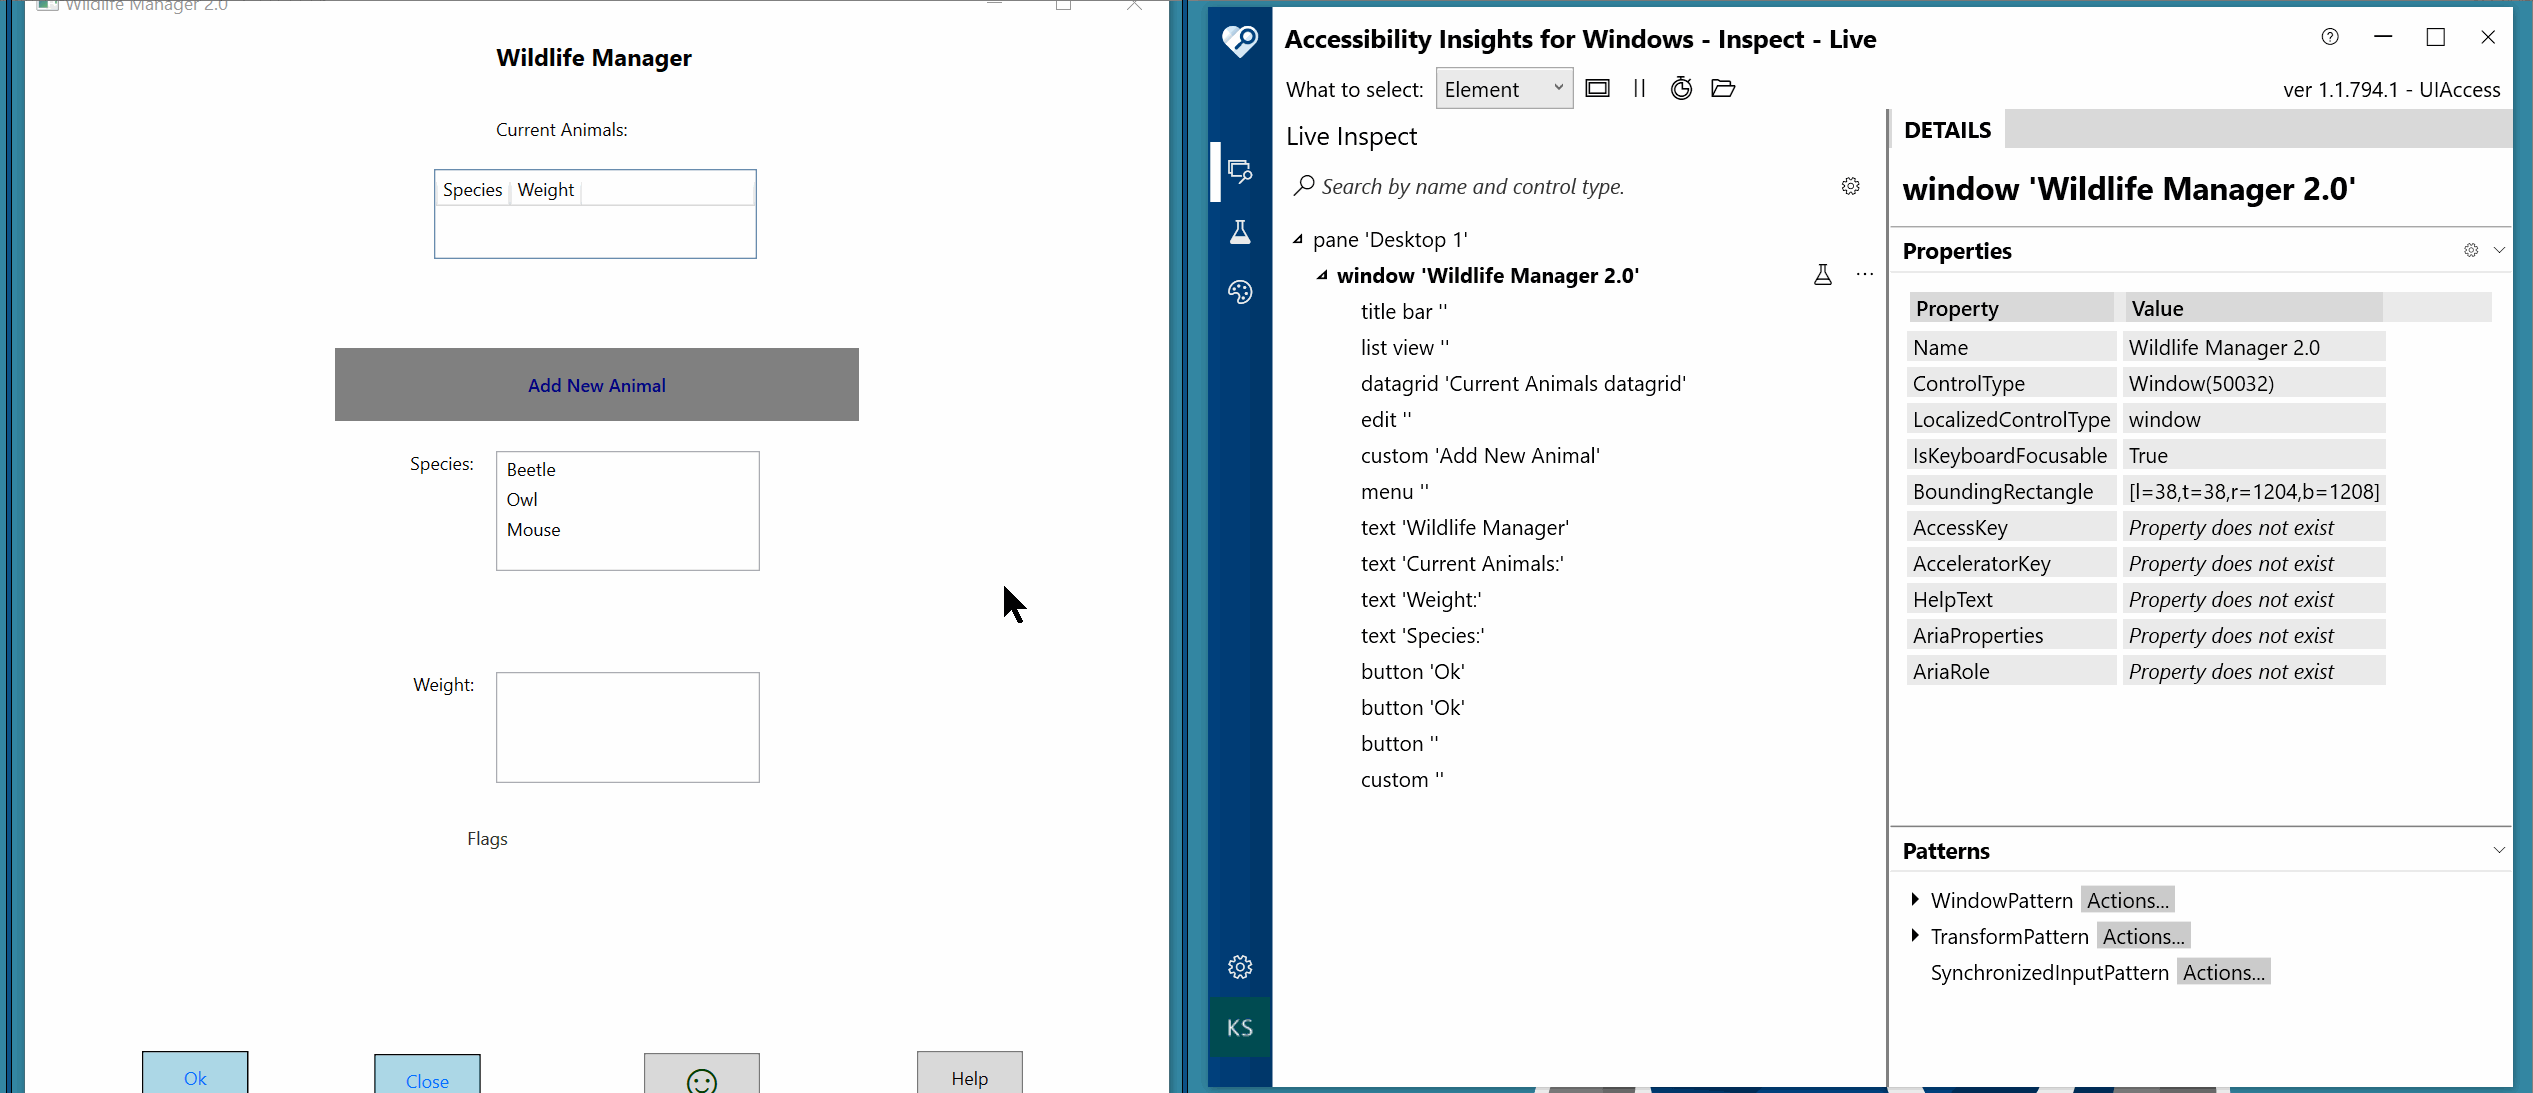2533x1093 pixels.
Task: Click the smiley face button in Wildlife Manager
Action: [701, 1082]
